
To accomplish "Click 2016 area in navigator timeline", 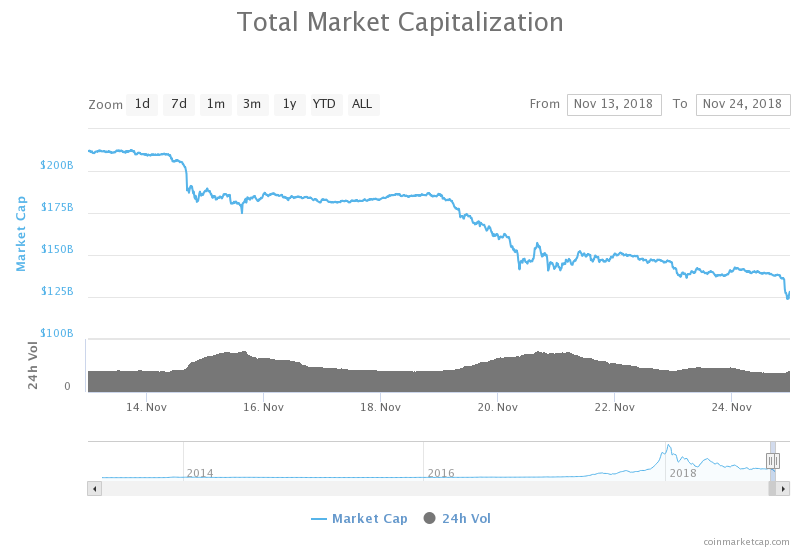I will pos(441,472).
